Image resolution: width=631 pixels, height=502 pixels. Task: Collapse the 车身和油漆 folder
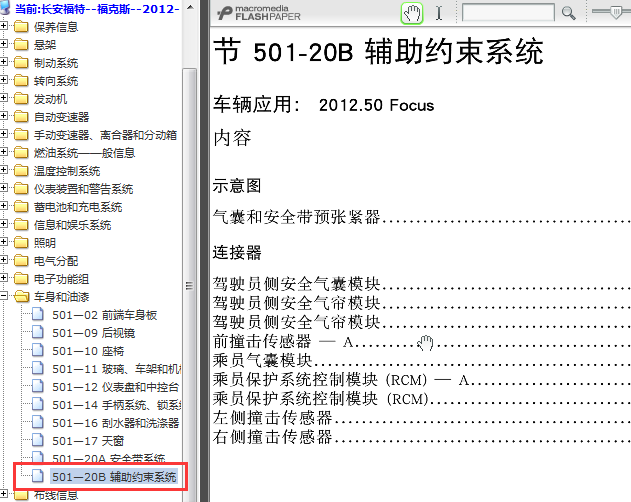click(x=4, y=296)
